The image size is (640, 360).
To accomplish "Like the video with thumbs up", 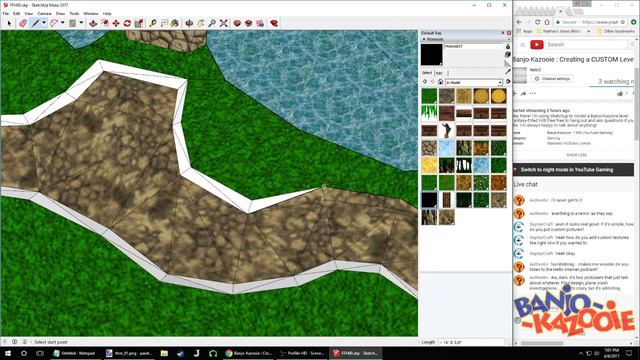I will point(620,93).
